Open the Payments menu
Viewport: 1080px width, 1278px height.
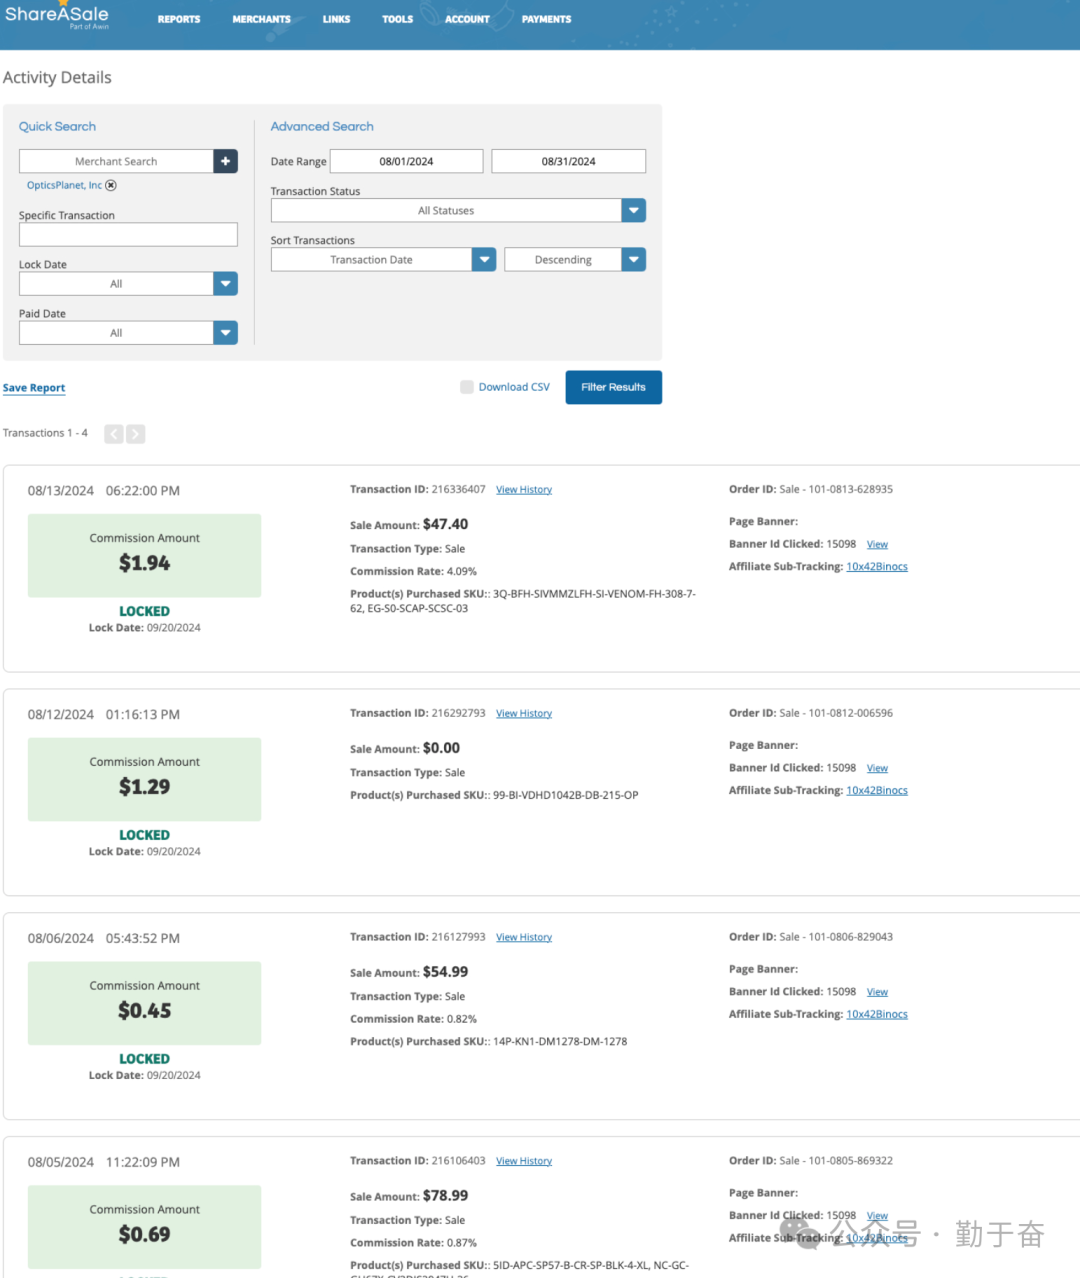pos(546,19)
